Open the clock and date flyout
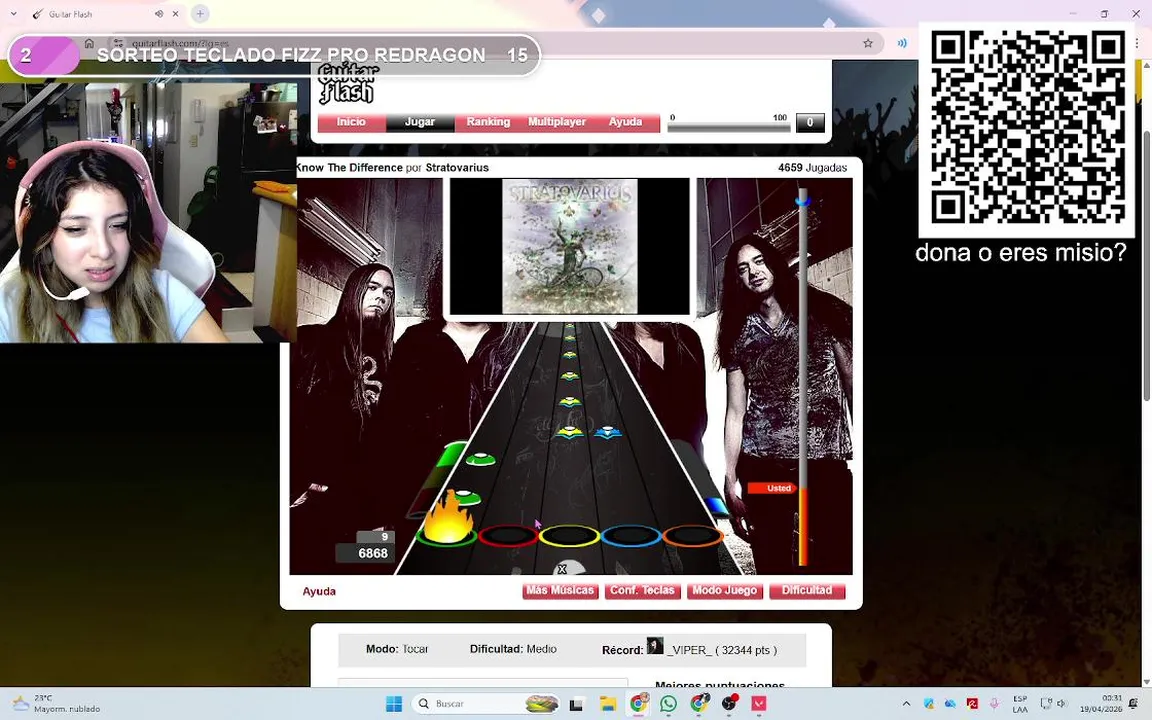Screen dimensions: 1152x720 pyautogui.click(x=1101, y=703)
